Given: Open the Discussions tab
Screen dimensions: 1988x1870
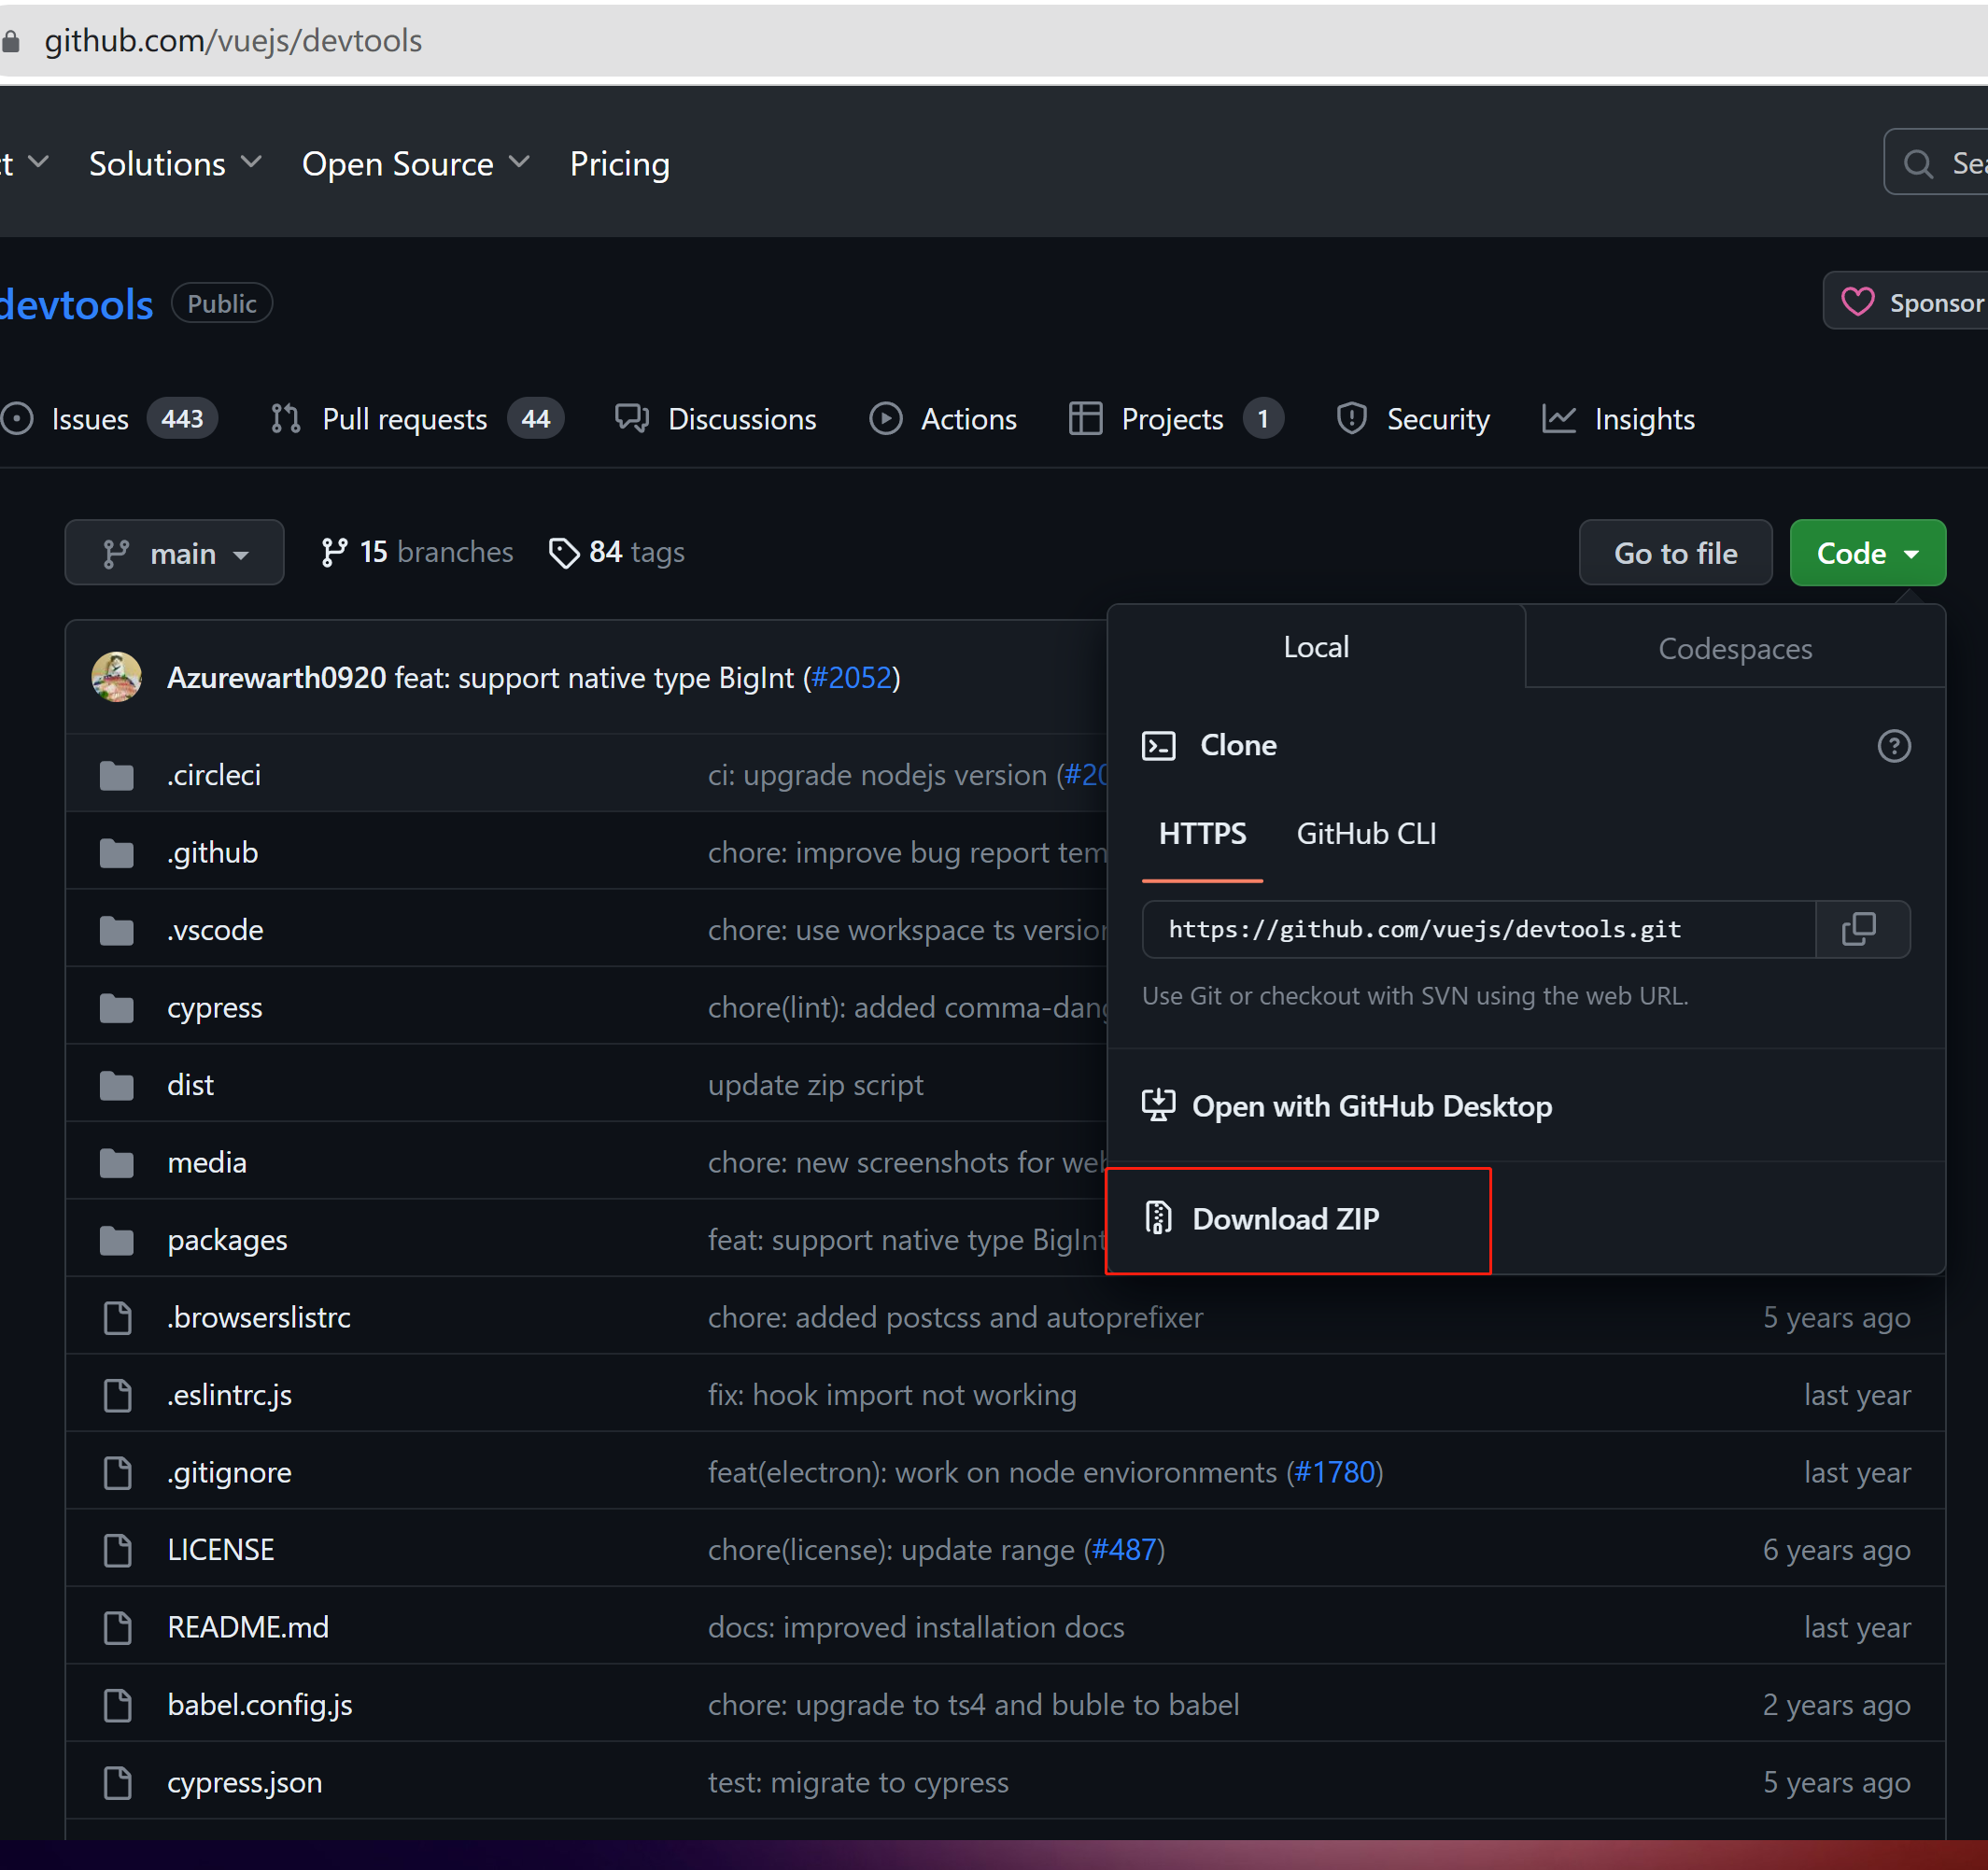Looking at the screenshot, I should click(716, 419).
